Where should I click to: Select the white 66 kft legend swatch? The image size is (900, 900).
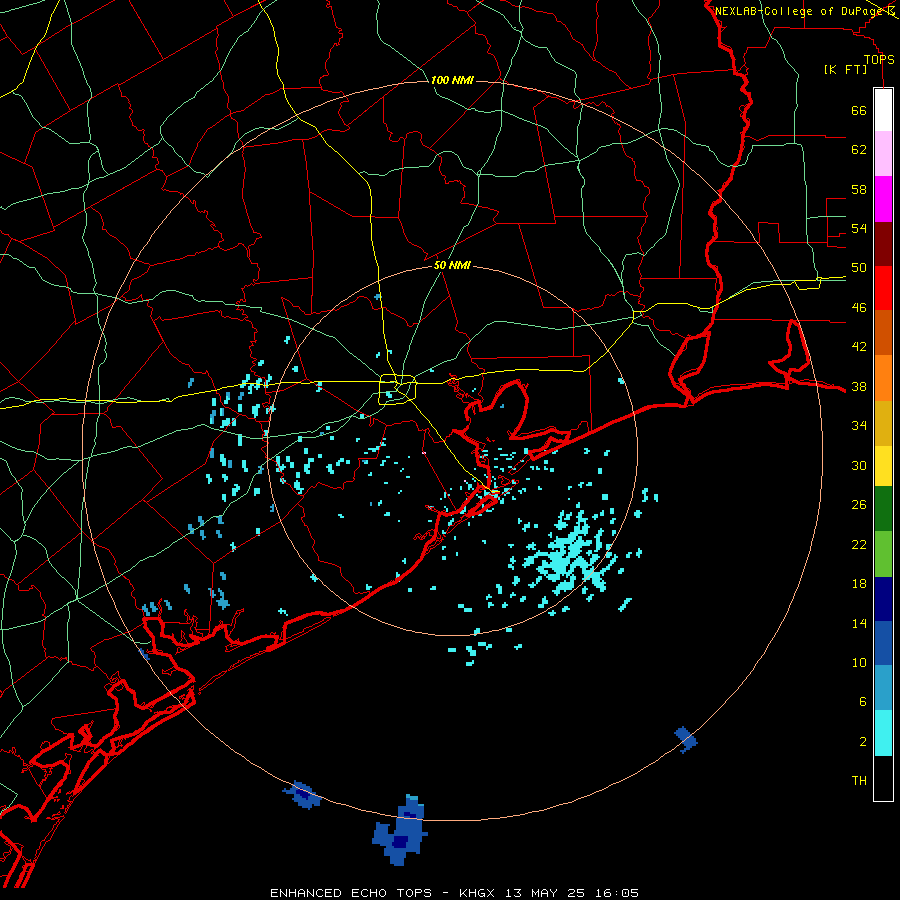pyautogui.click(x=883, y=110)
